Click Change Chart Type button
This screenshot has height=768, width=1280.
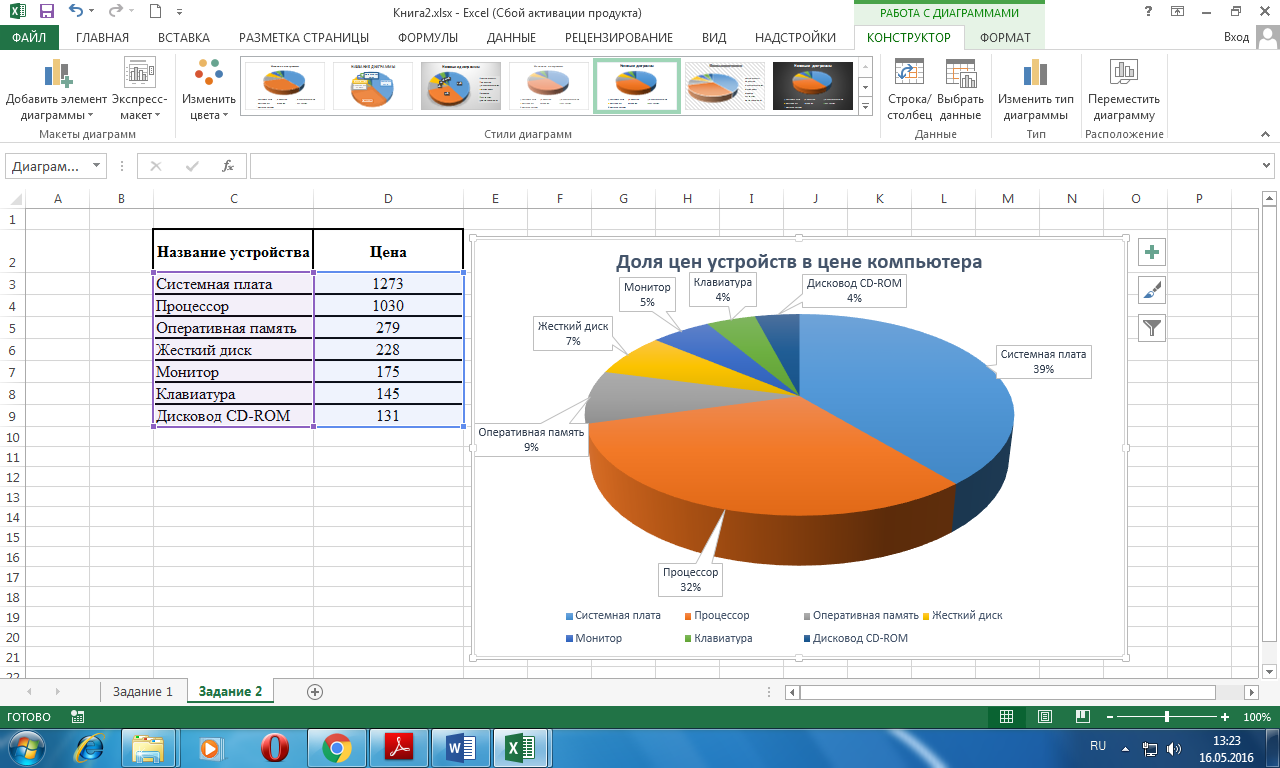tap(1035, 89)
